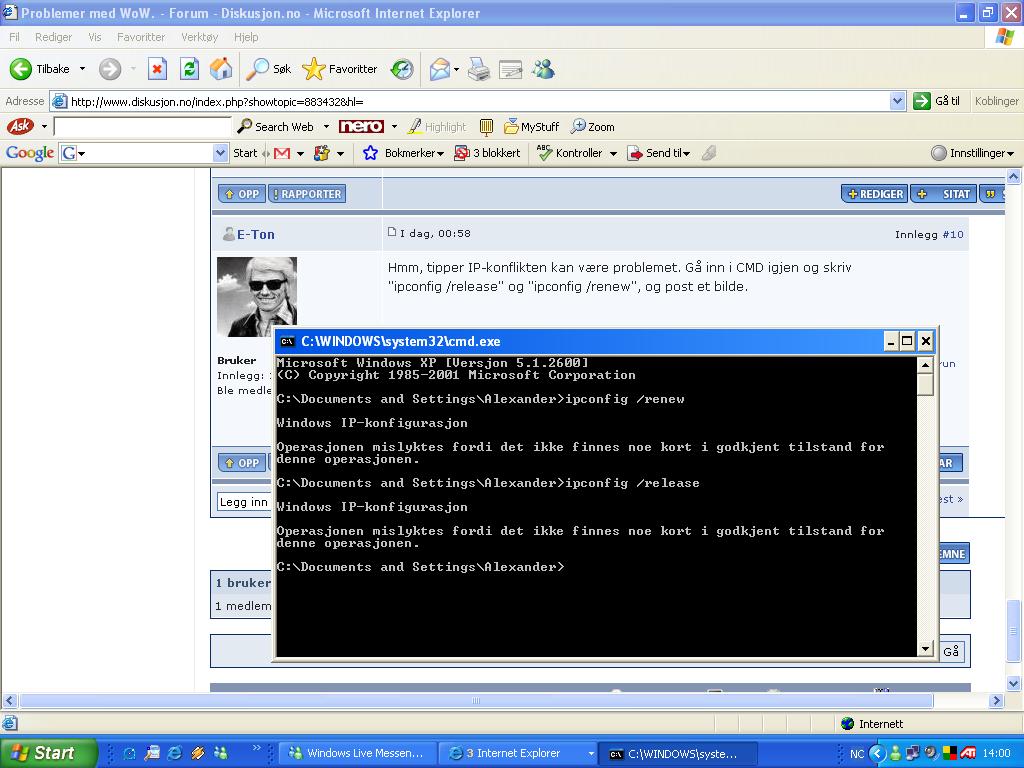This screenshot has height=768, width=1024.
Task: Click the Stop (red X) button in toolbar
Action: coord(157,69)
